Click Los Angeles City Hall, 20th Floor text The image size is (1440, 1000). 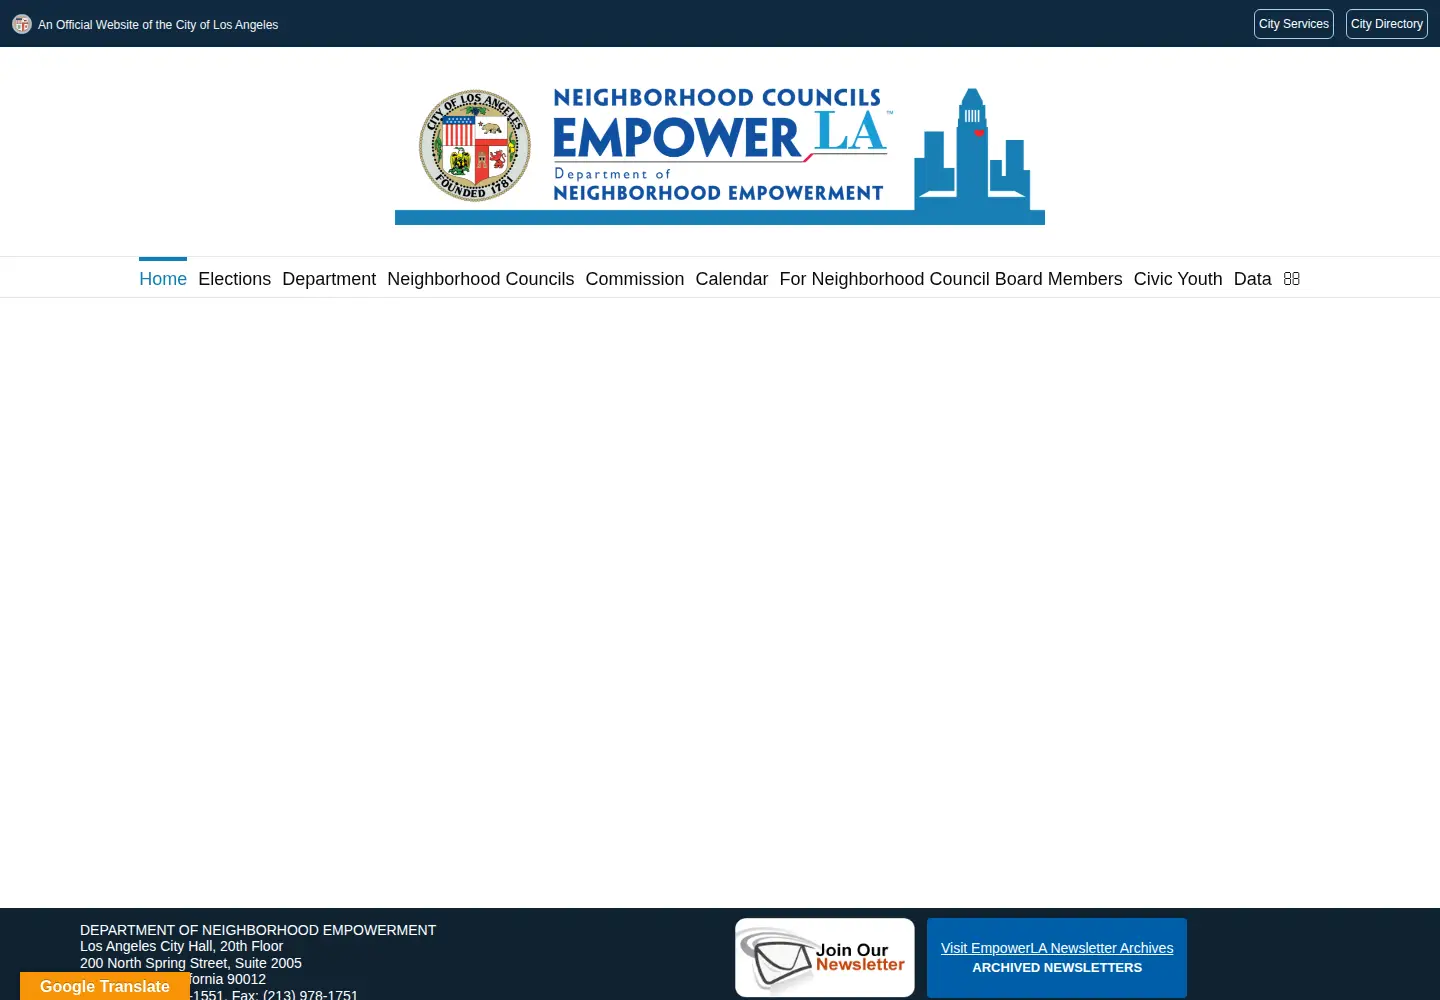point(181,946)
